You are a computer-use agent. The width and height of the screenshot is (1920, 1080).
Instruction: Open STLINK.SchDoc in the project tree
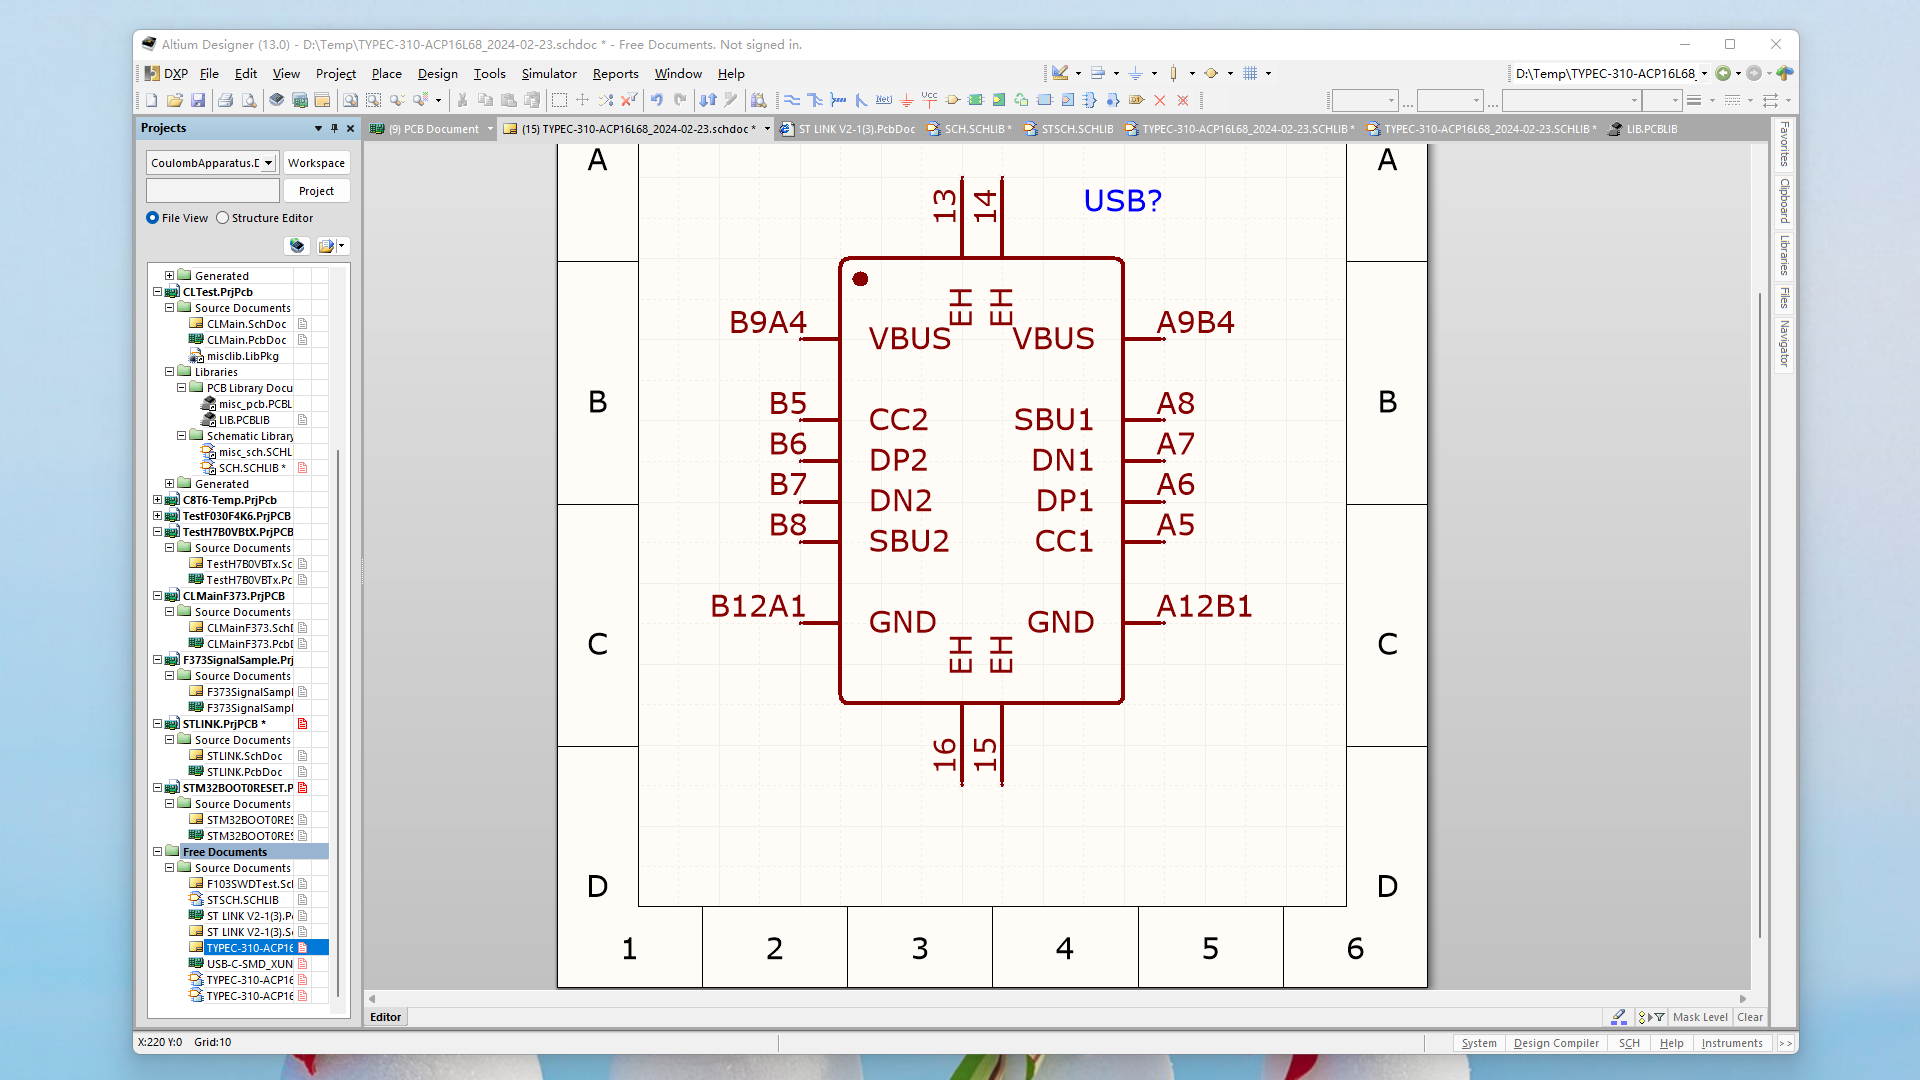[244, 756]
